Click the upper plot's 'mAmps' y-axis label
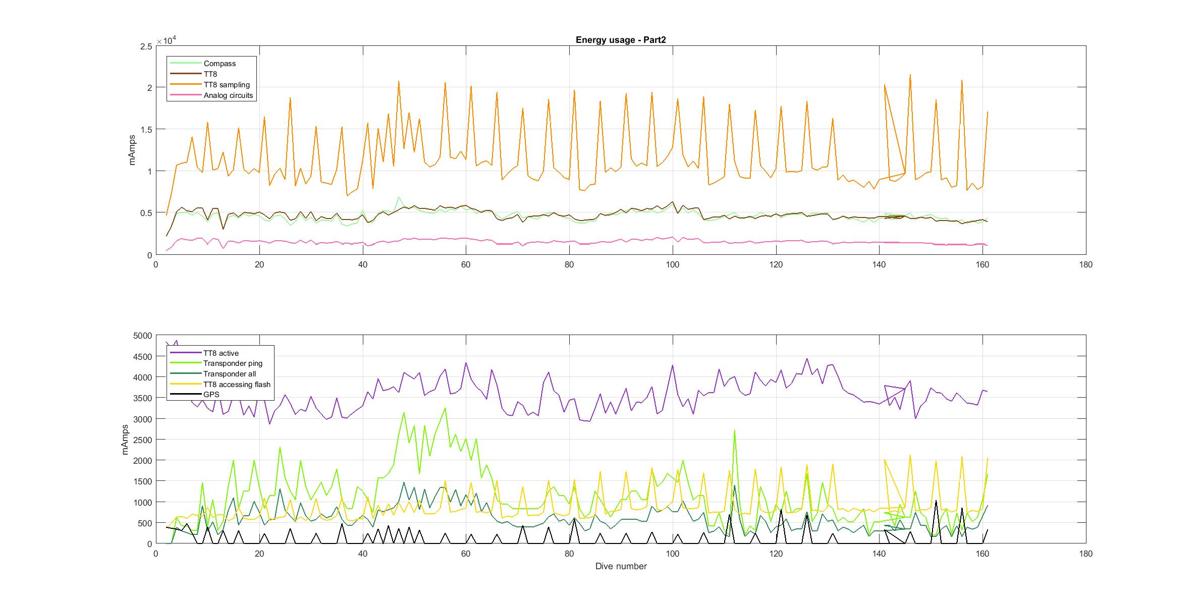Image resolution: width=1200 pixels, height=611 pixels. point(132,150)
